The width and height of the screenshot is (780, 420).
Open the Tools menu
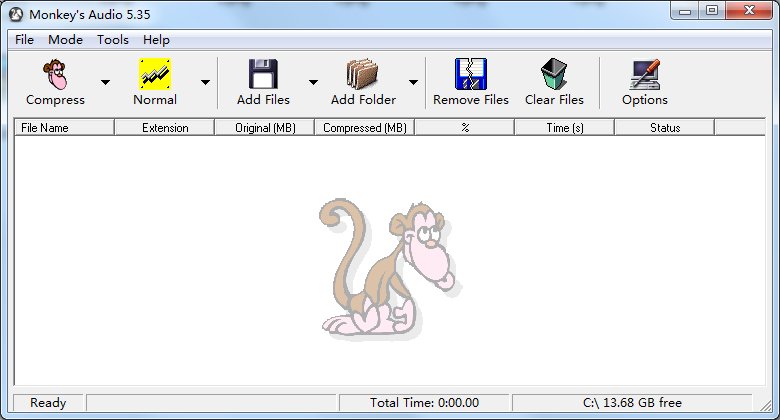point(113,40)
